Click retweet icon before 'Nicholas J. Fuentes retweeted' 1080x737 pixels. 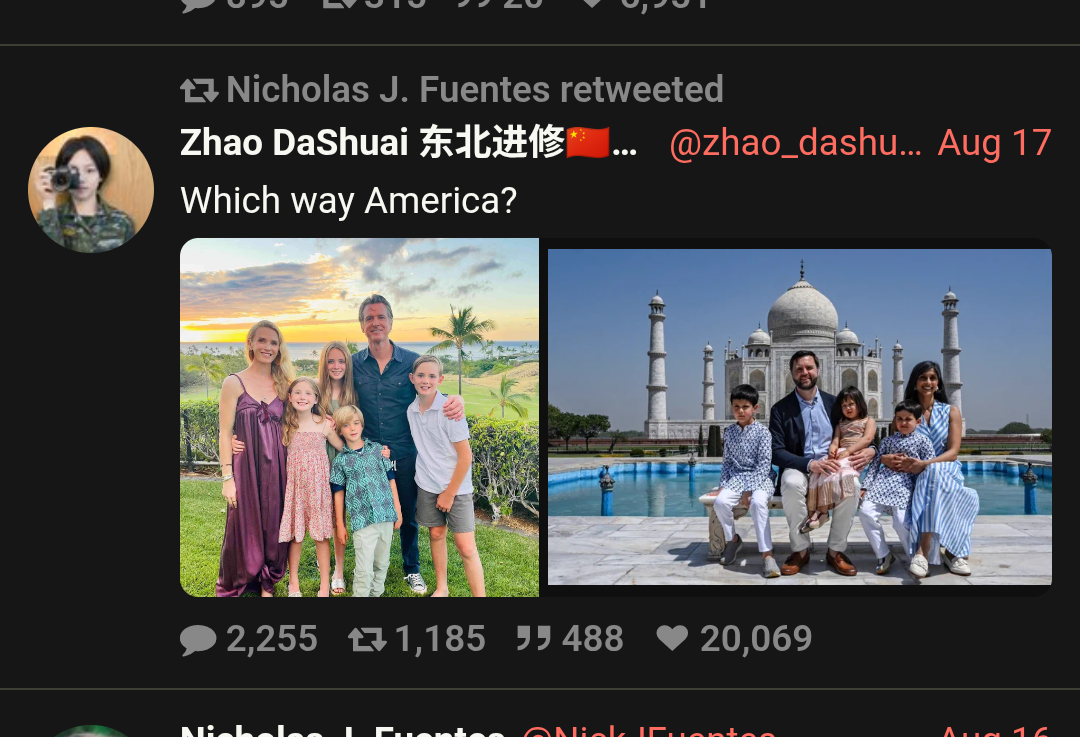tap(199, 90)
